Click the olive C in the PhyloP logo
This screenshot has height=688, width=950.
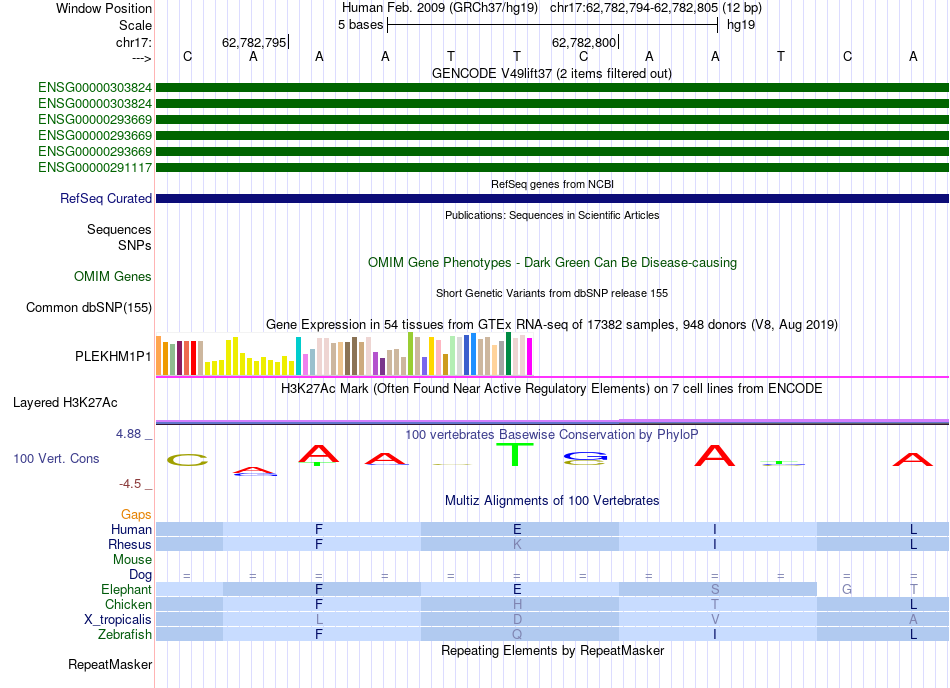point(188,460)
